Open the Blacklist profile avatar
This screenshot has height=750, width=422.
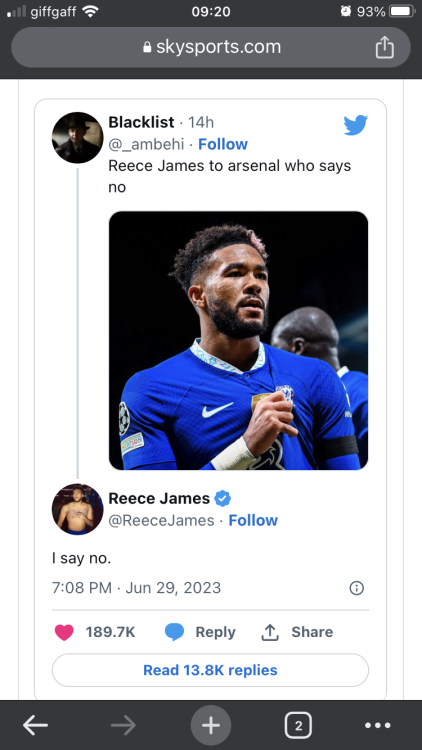click(78, 138)
